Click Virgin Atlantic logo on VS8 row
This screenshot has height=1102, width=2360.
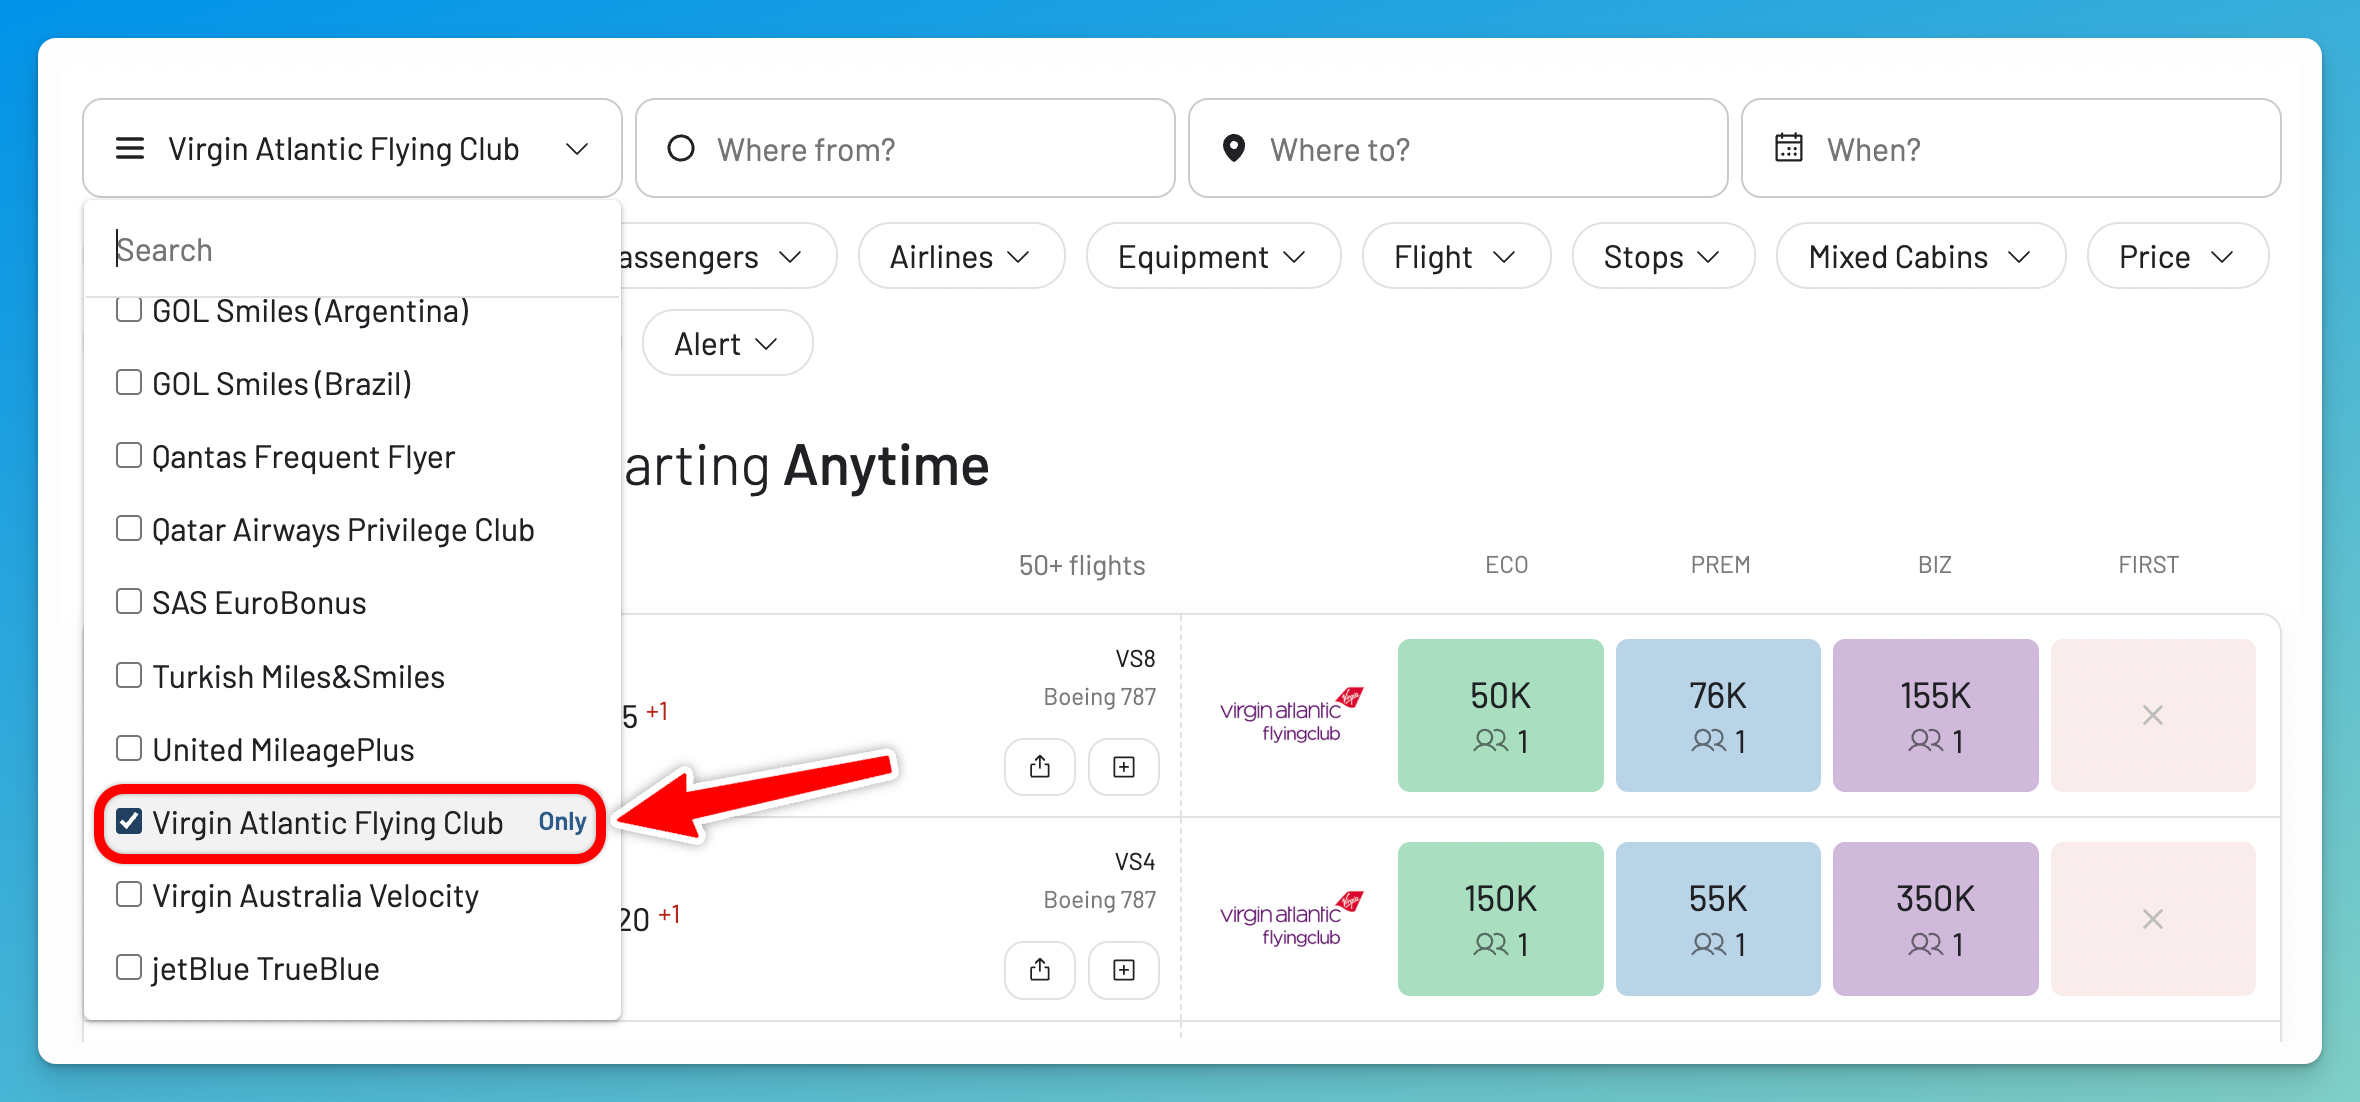coord(1291,715)
